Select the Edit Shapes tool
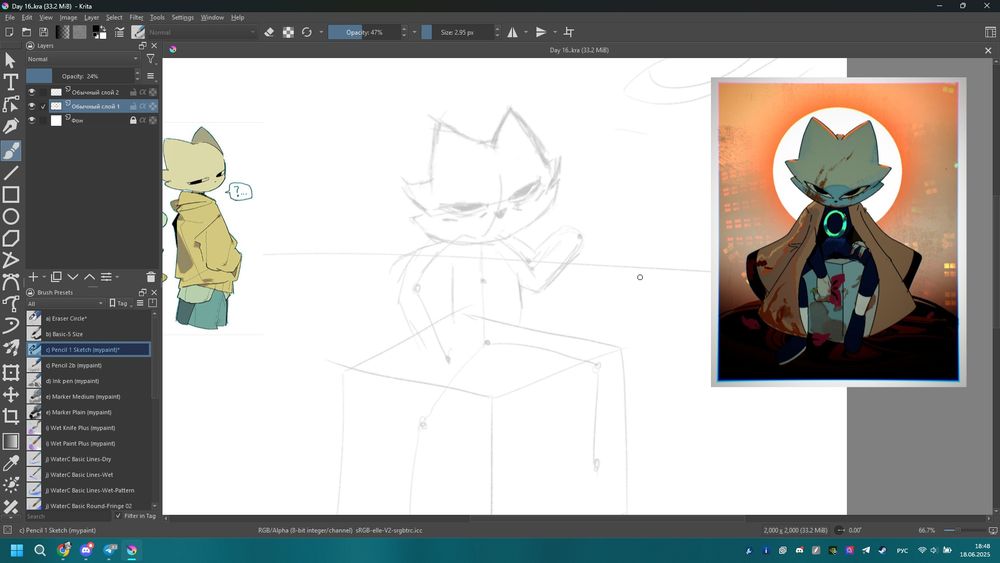Viewport: 1000px width, 563px height. click(x=10, y=104)
